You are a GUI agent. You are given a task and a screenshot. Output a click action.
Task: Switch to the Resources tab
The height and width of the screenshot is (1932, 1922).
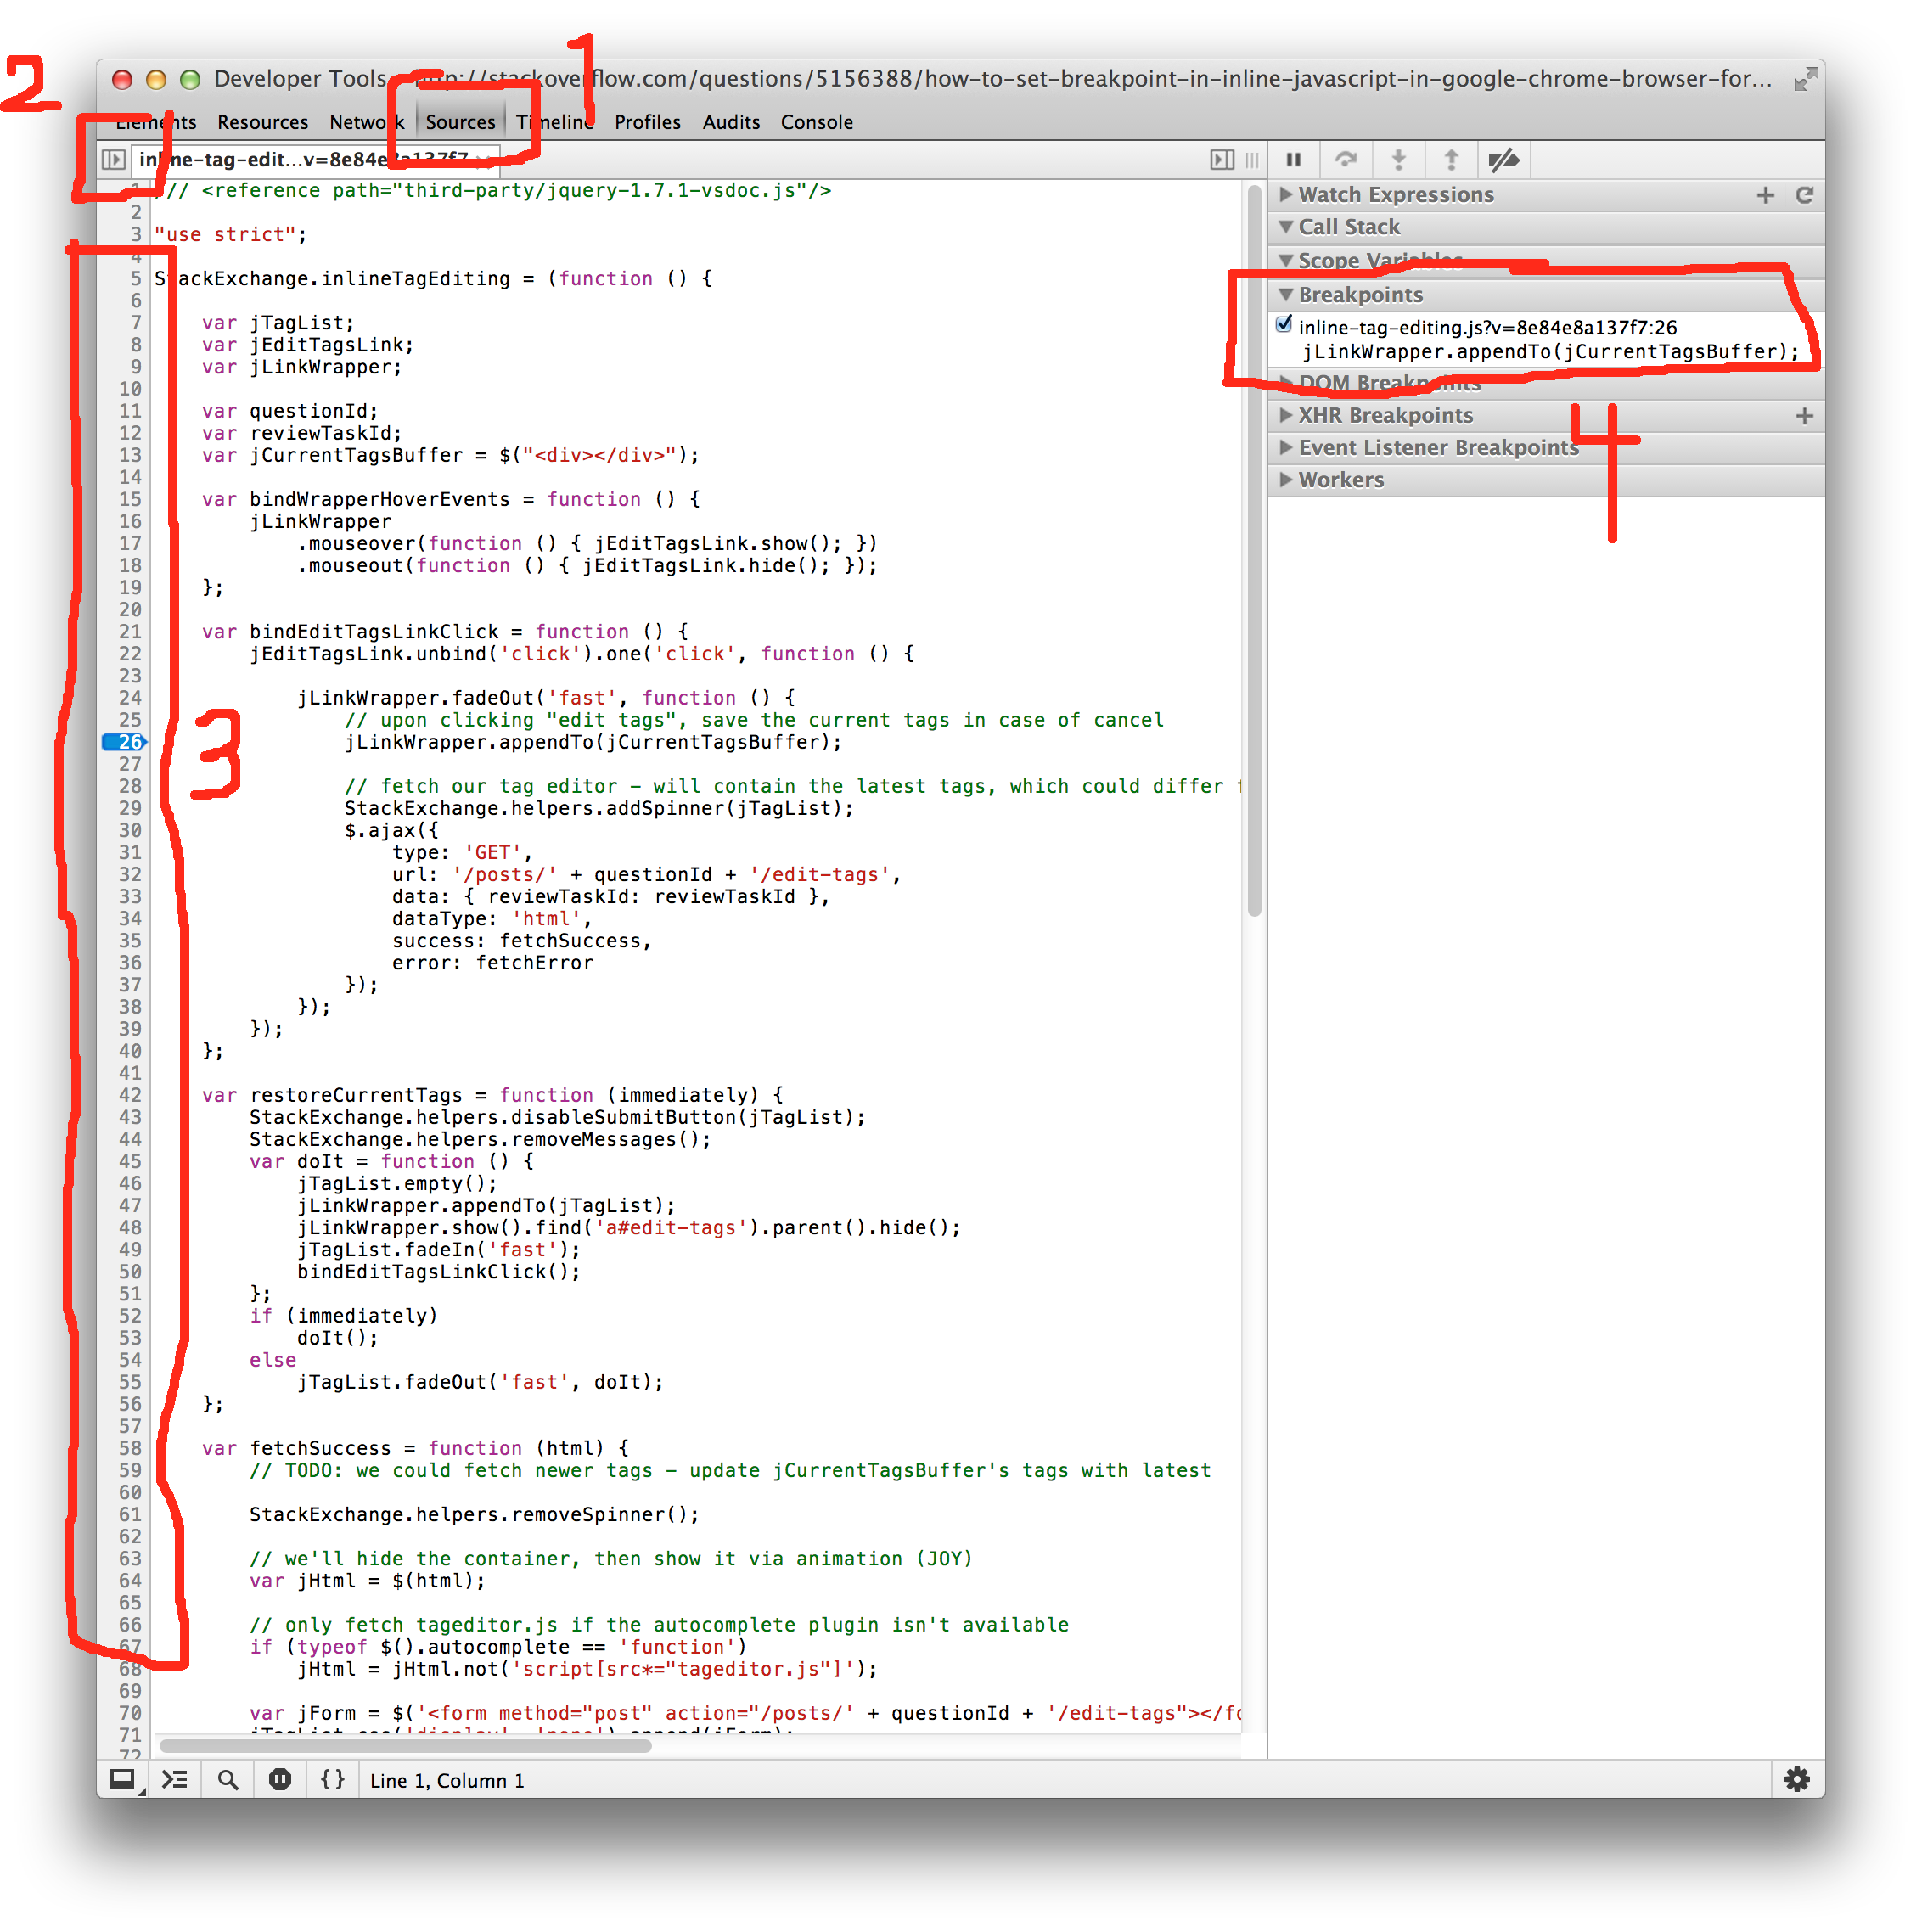click(x=263, y=122)
